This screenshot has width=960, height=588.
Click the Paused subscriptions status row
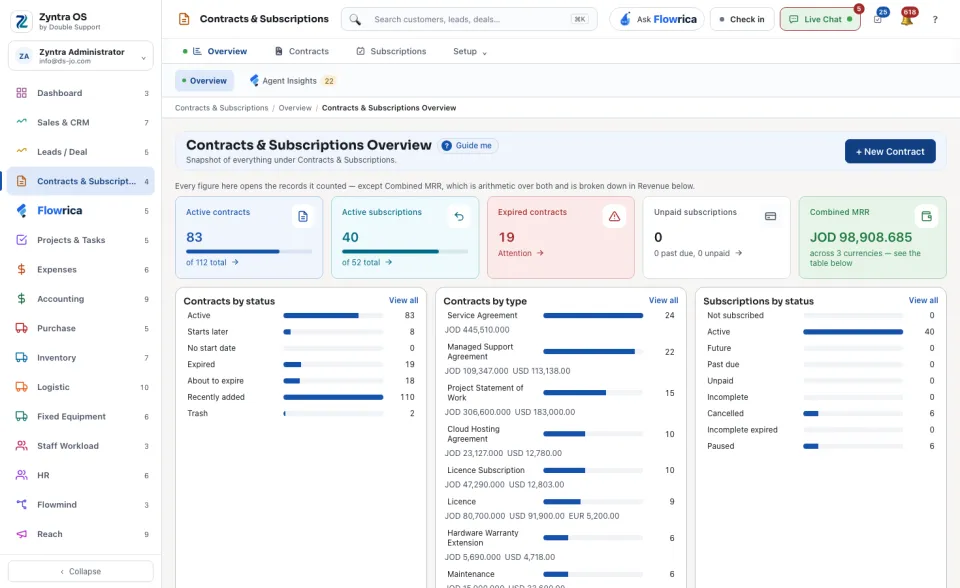[820, 446]
